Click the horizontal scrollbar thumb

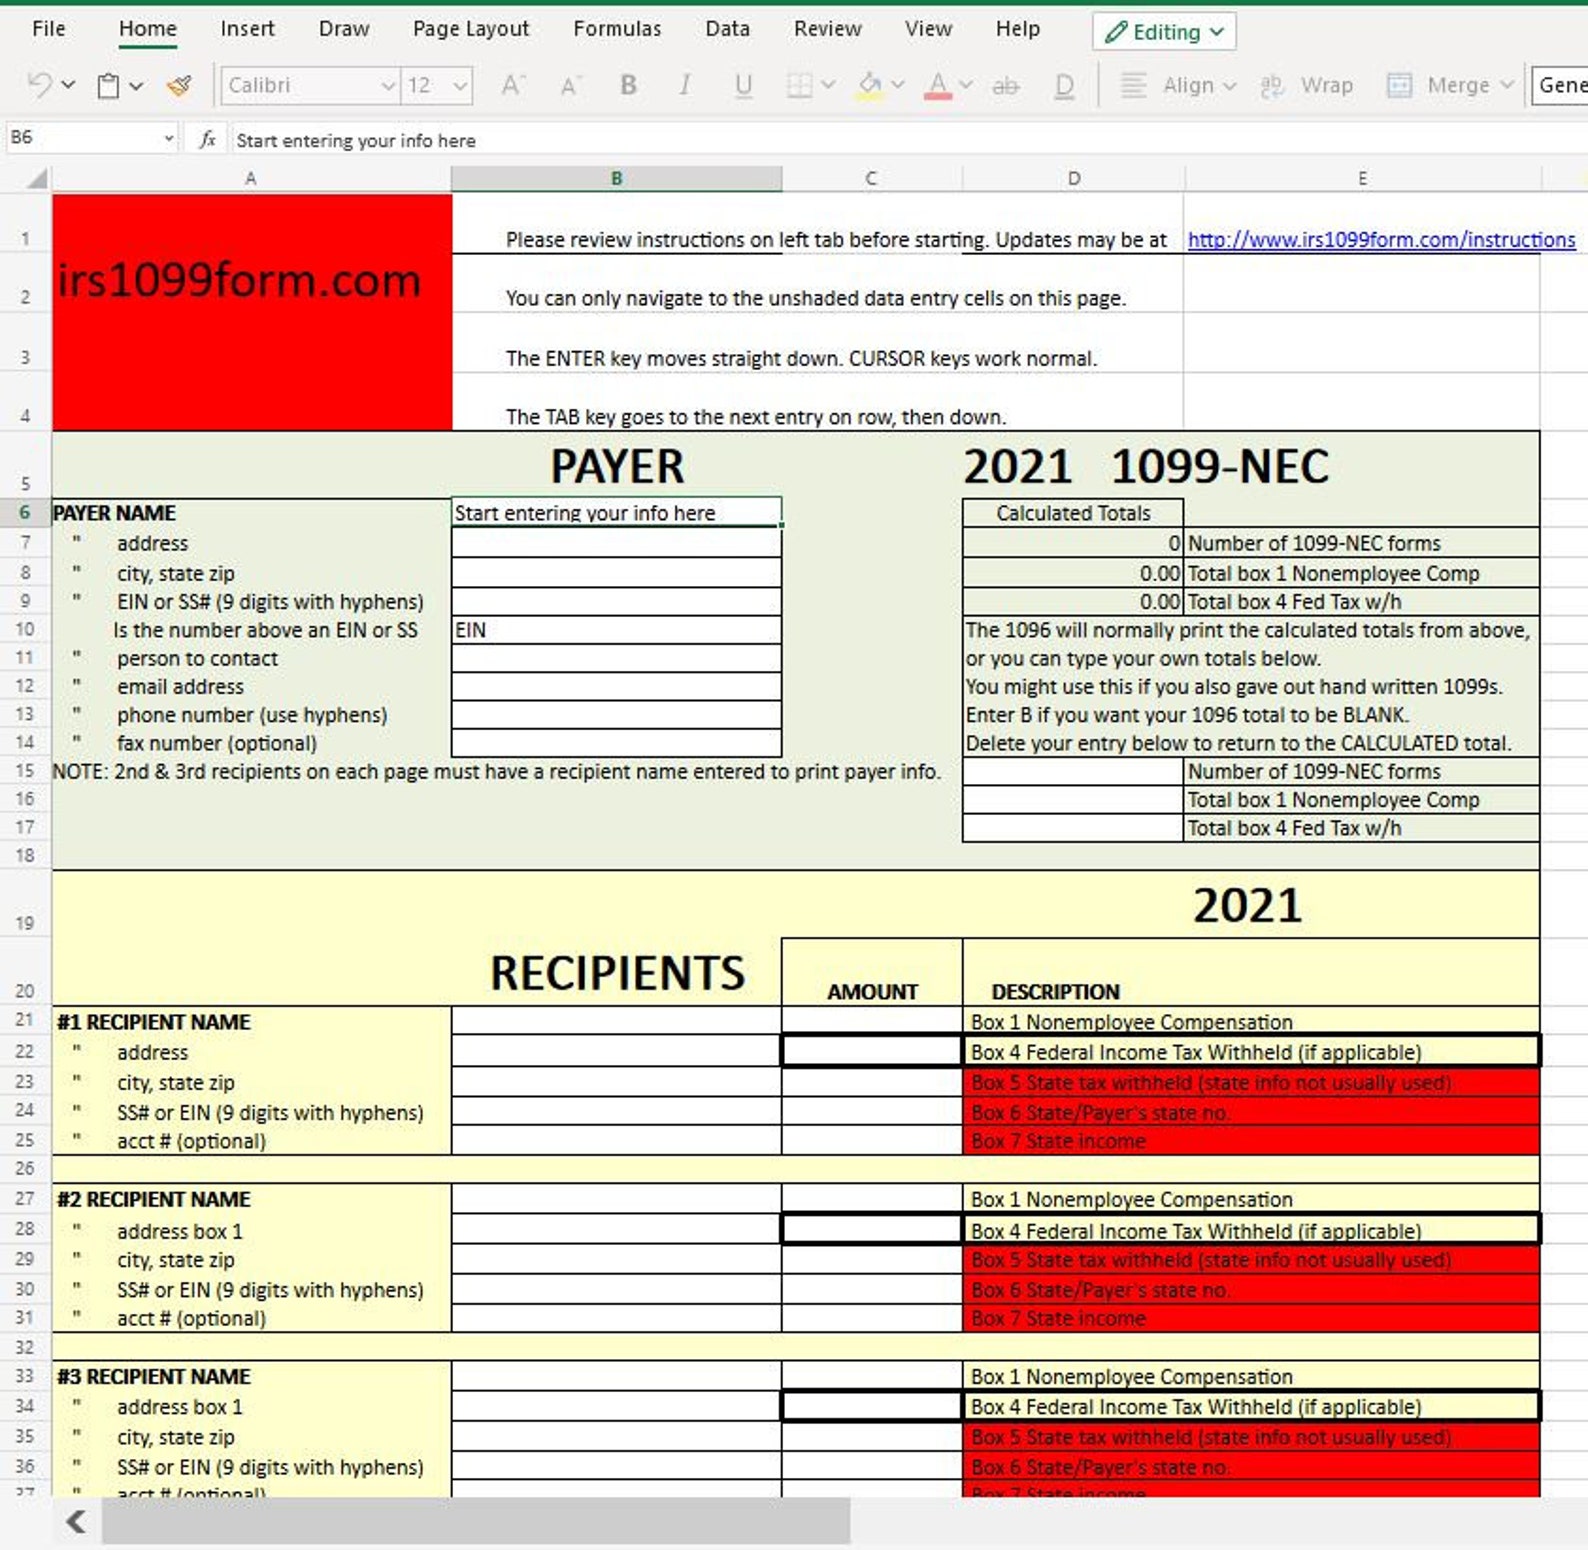click(476, 1522)
